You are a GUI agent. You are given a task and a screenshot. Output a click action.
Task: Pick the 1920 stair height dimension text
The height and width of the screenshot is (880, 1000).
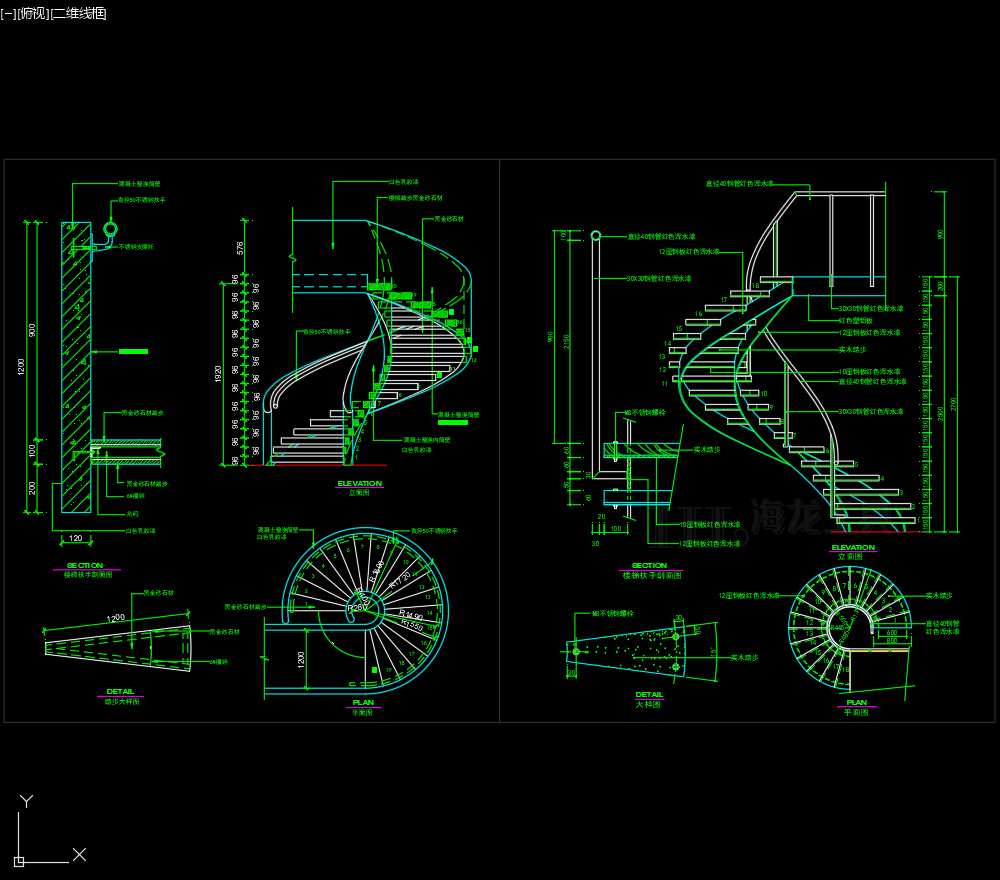click(217, 373)
